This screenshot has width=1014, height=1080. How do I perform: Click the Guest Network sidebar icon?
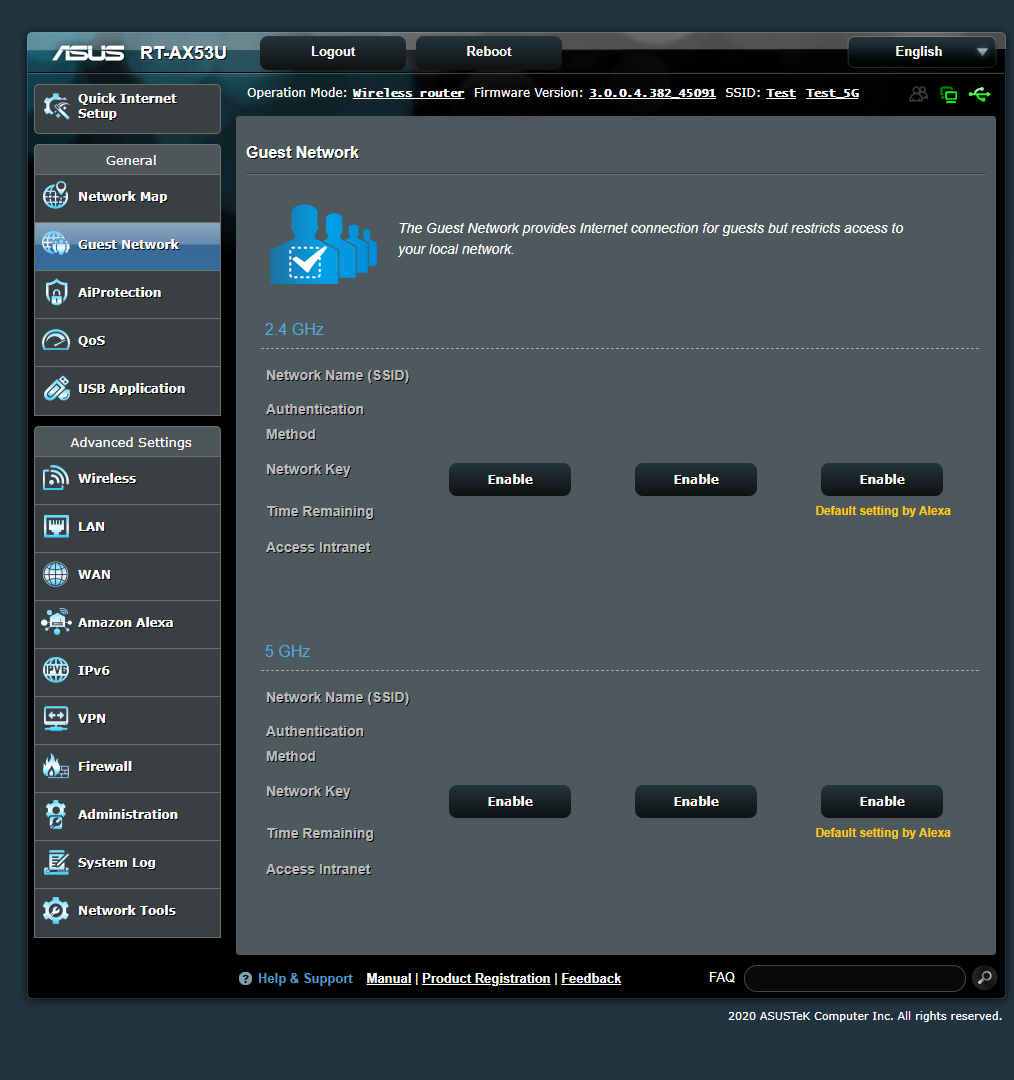point(56,244)
